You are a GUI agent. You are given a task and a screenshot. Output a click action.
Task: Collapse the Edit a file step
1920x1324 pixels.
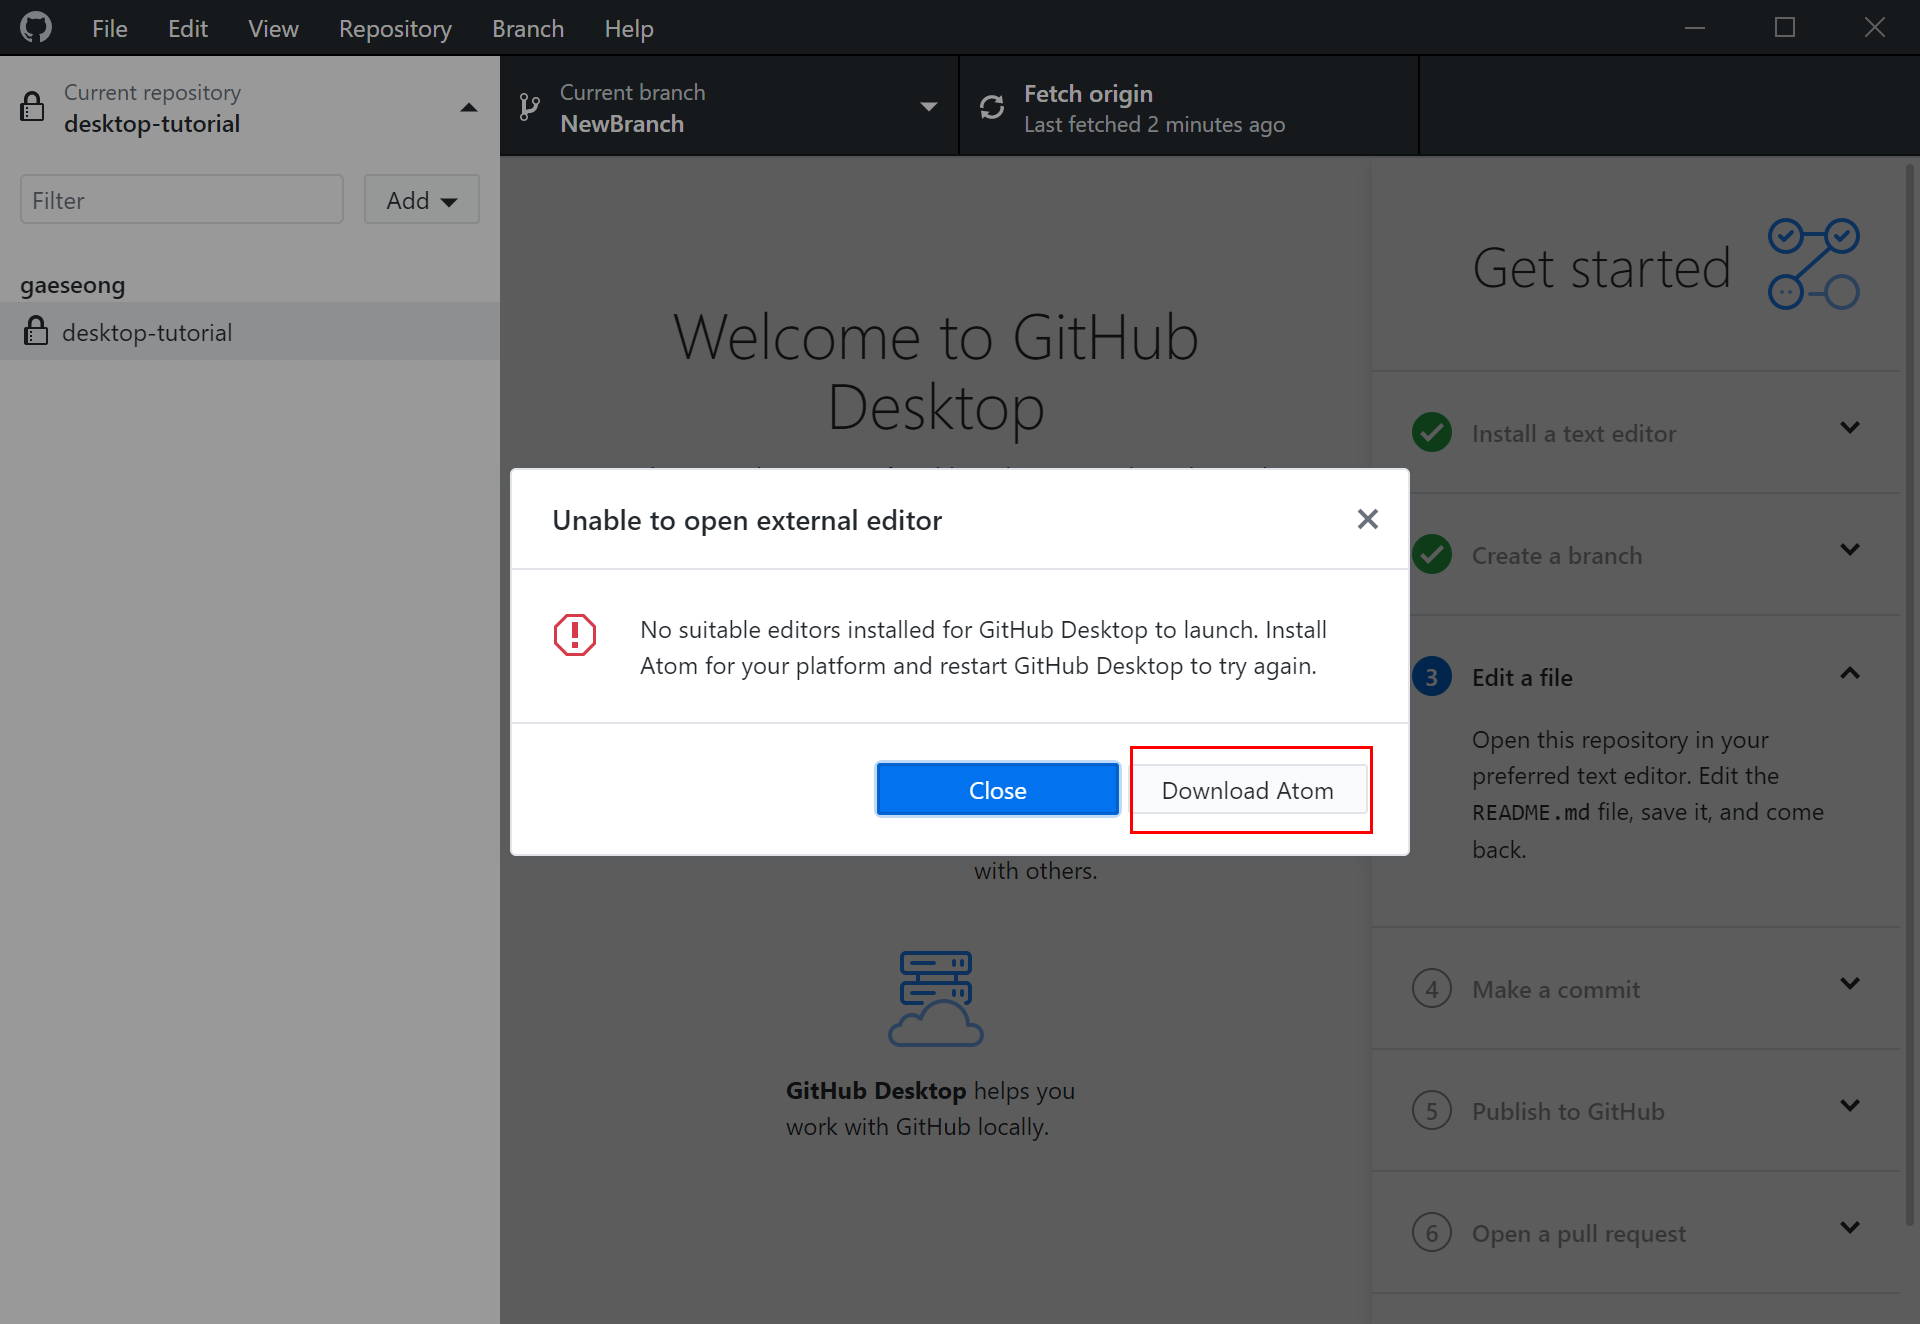pyautogui.click(x=1850, y=674)
